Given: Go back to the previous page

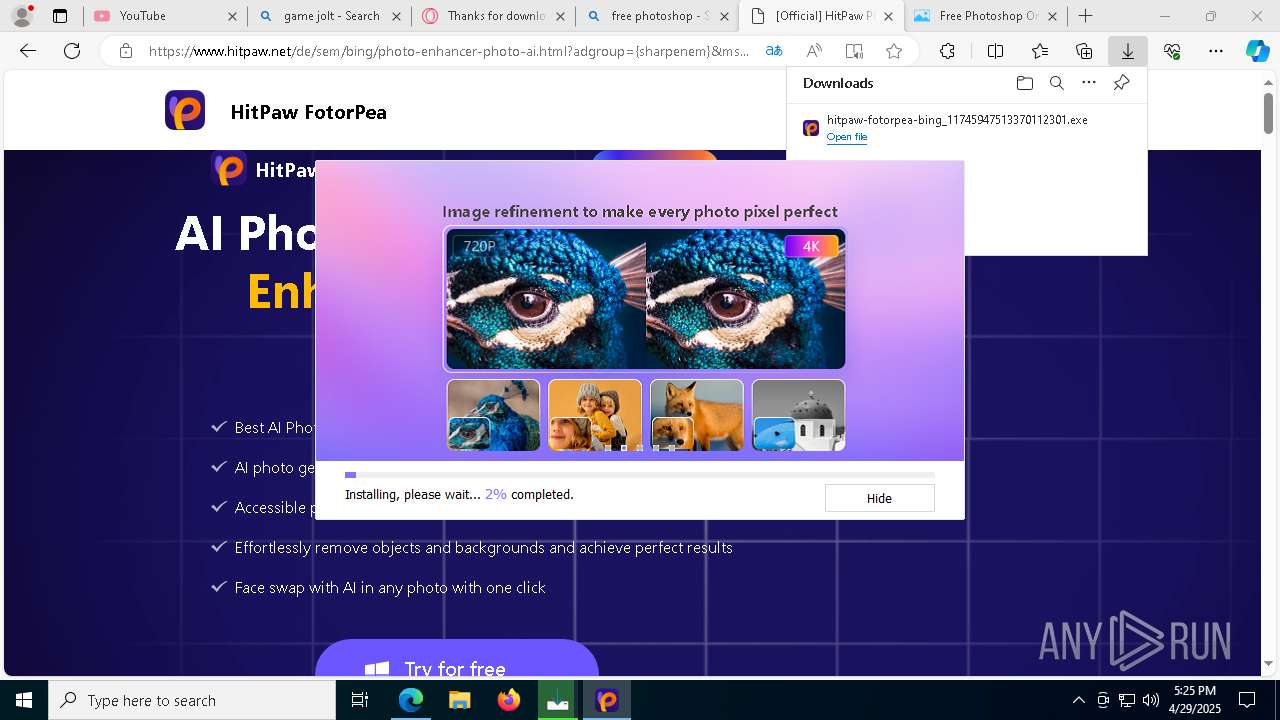Looking at the screenshot, I should pos(28,51).
